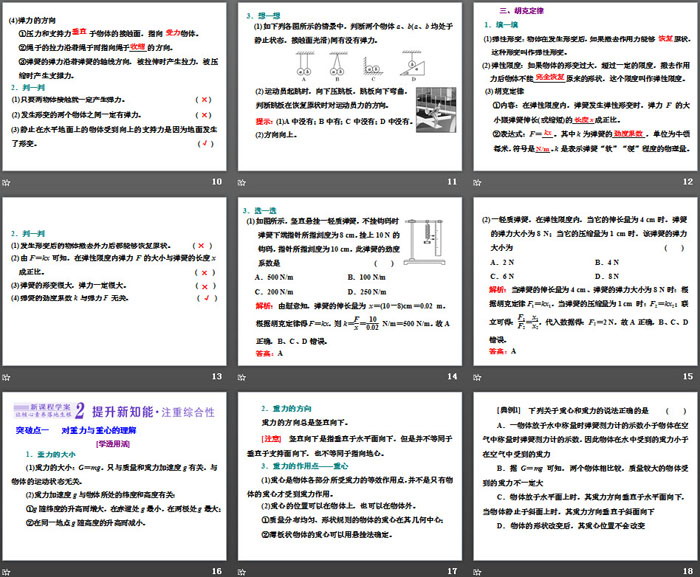
Task: Open slide 16 thumbnail titled 提升新知能
Action: coord(114,476)
